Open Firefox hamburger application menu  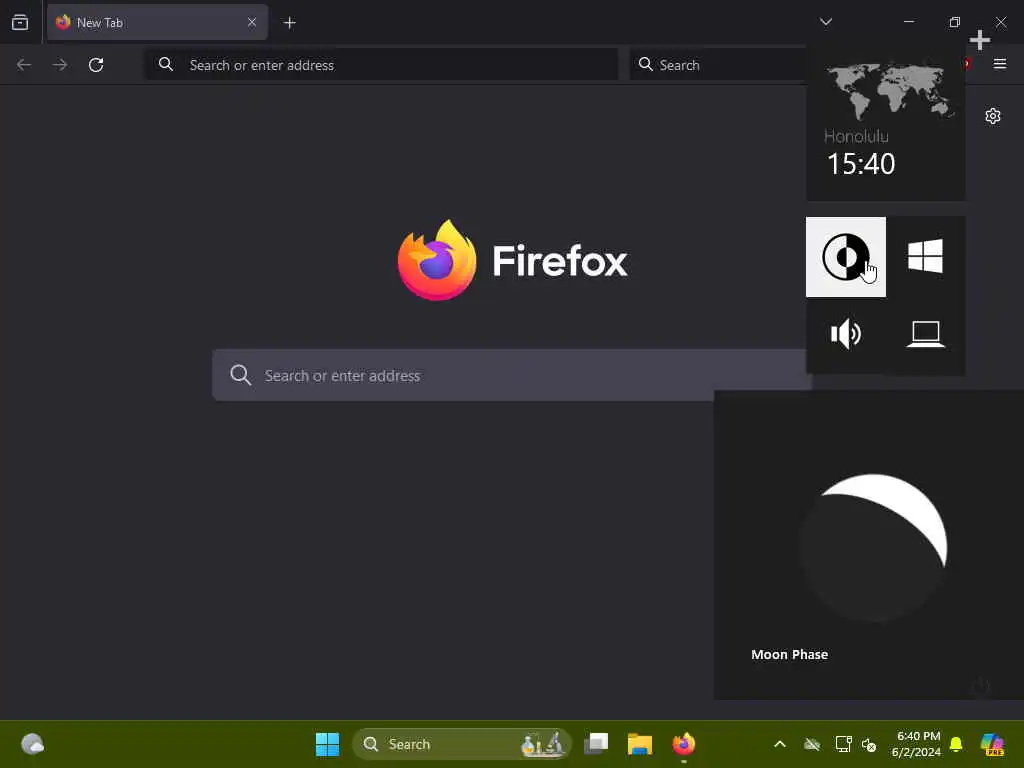click(x=1000, y=64)
